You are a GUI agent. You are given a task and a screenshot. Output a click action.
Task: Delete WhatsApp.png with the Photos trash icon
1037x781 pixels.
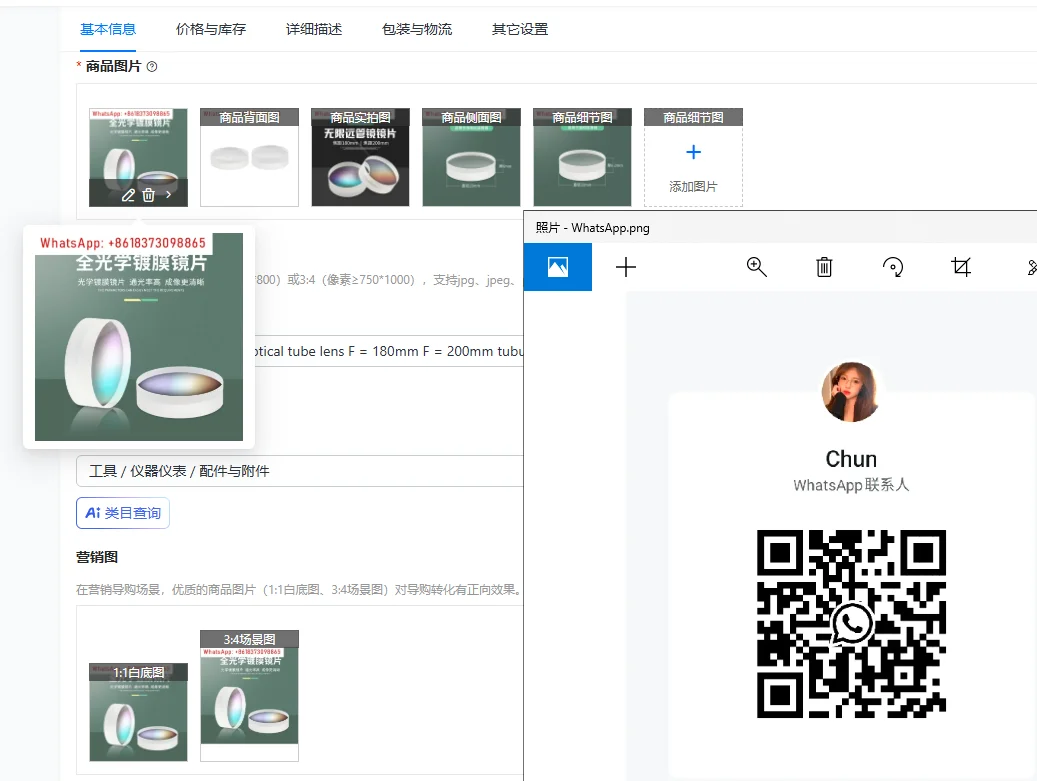pyautogui.click(x=824, y=267)
